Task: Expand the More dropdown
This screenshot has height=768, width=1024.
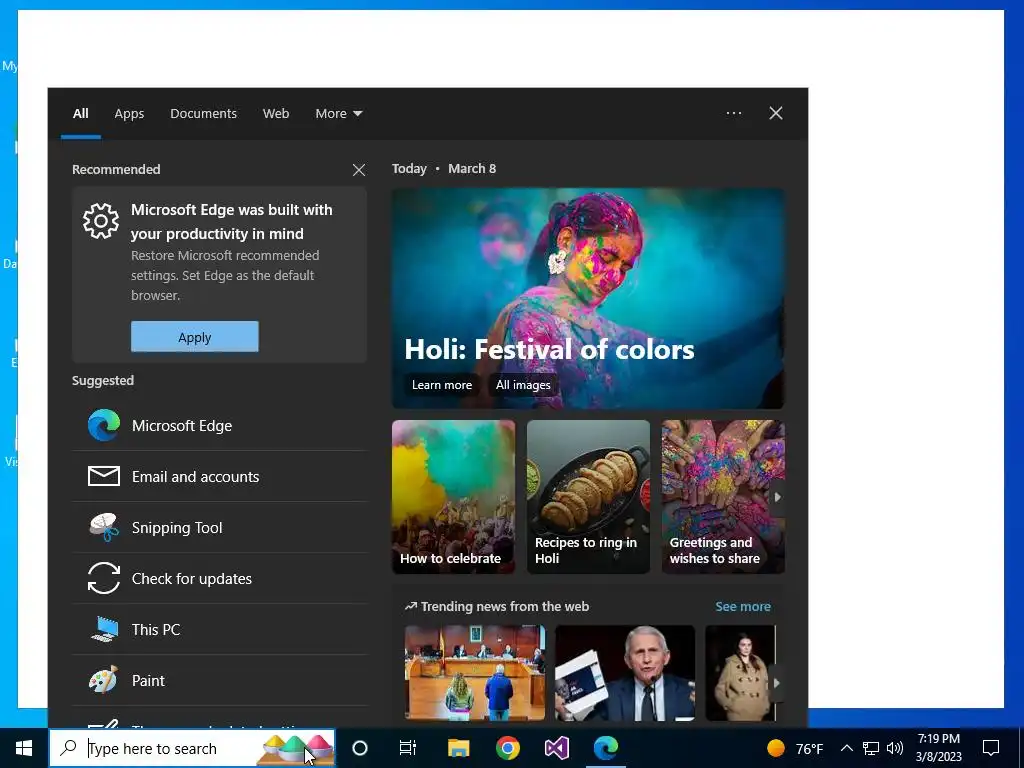Action: [338, 114]
